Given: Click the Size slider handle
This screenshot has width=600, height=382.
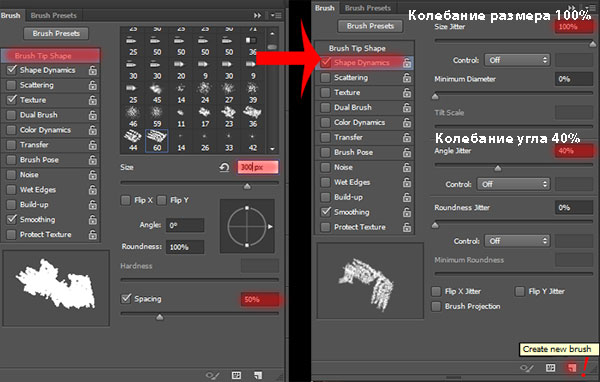Looking at the screenshot, I should click(247, 186).
